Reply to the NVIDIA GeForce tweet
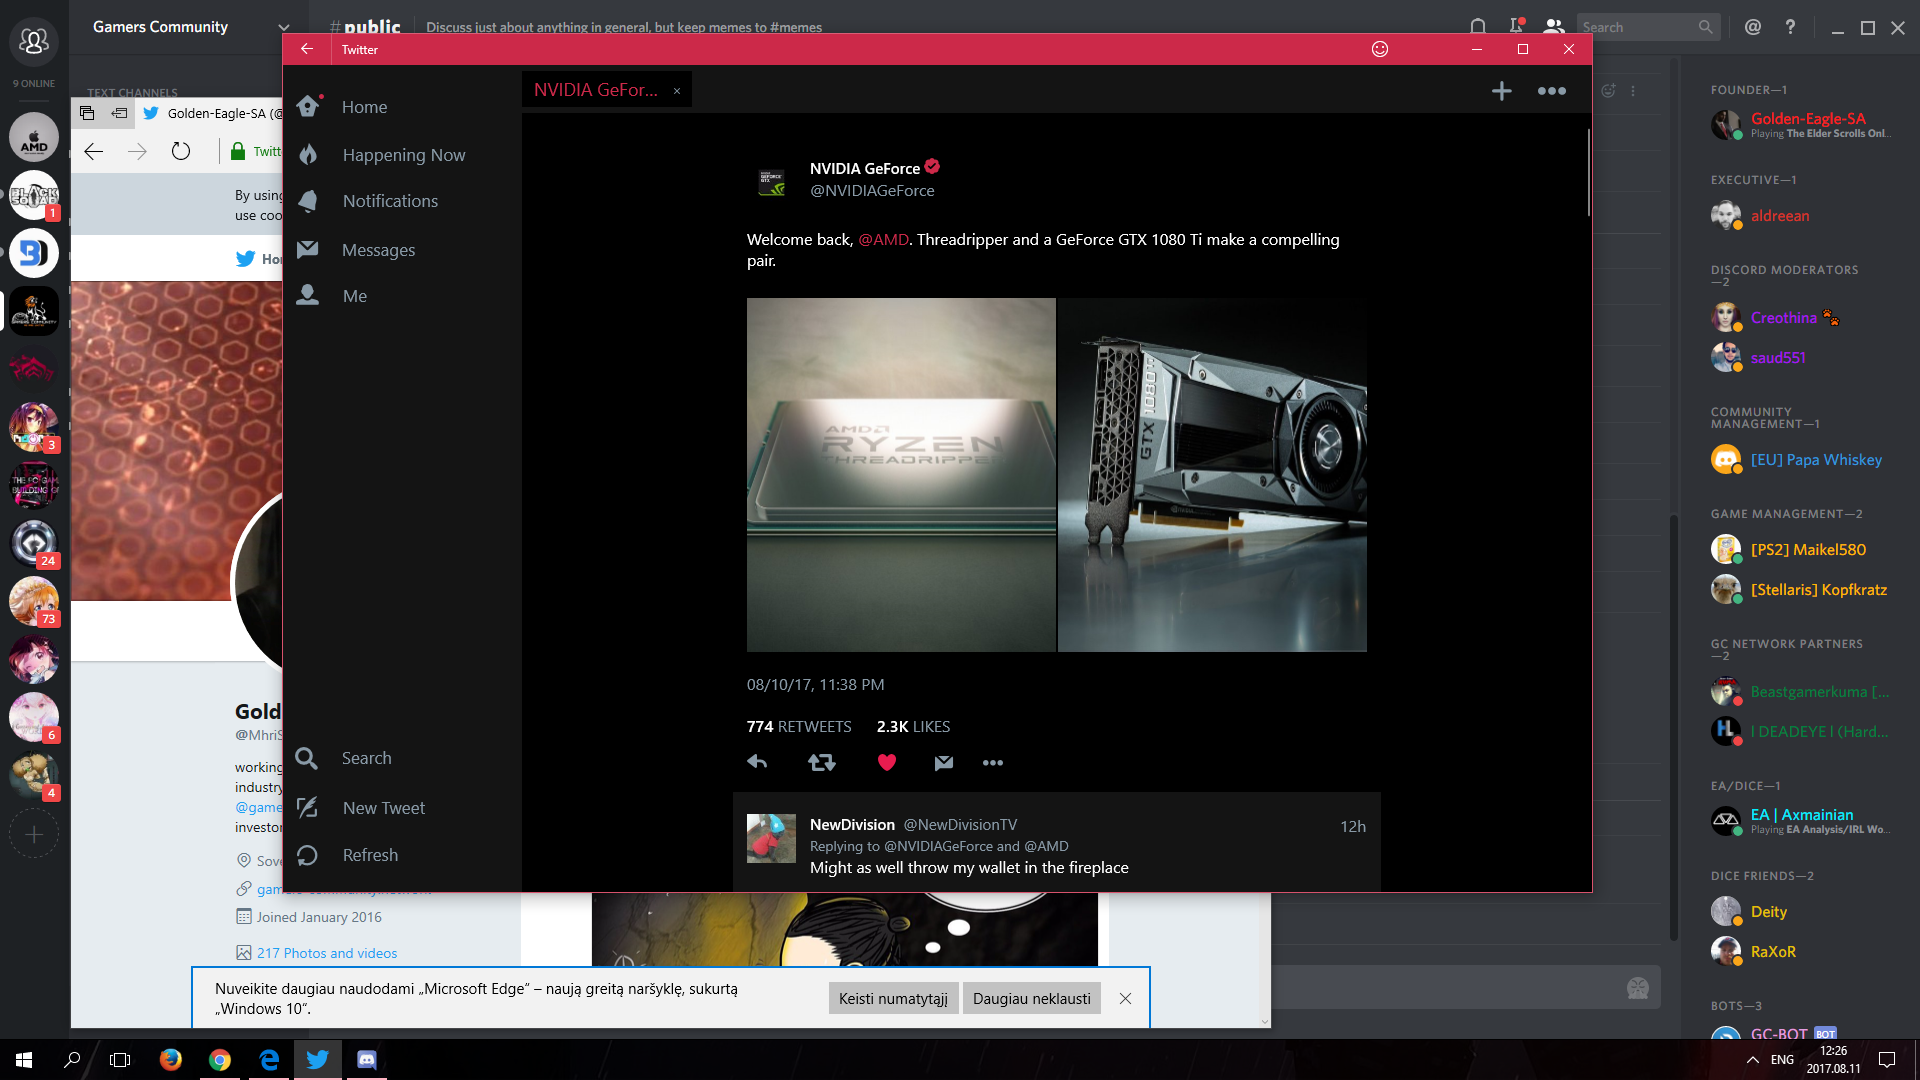This screenshot has width=1920, height=1080. pyautogui.click(x=757, y=762)
